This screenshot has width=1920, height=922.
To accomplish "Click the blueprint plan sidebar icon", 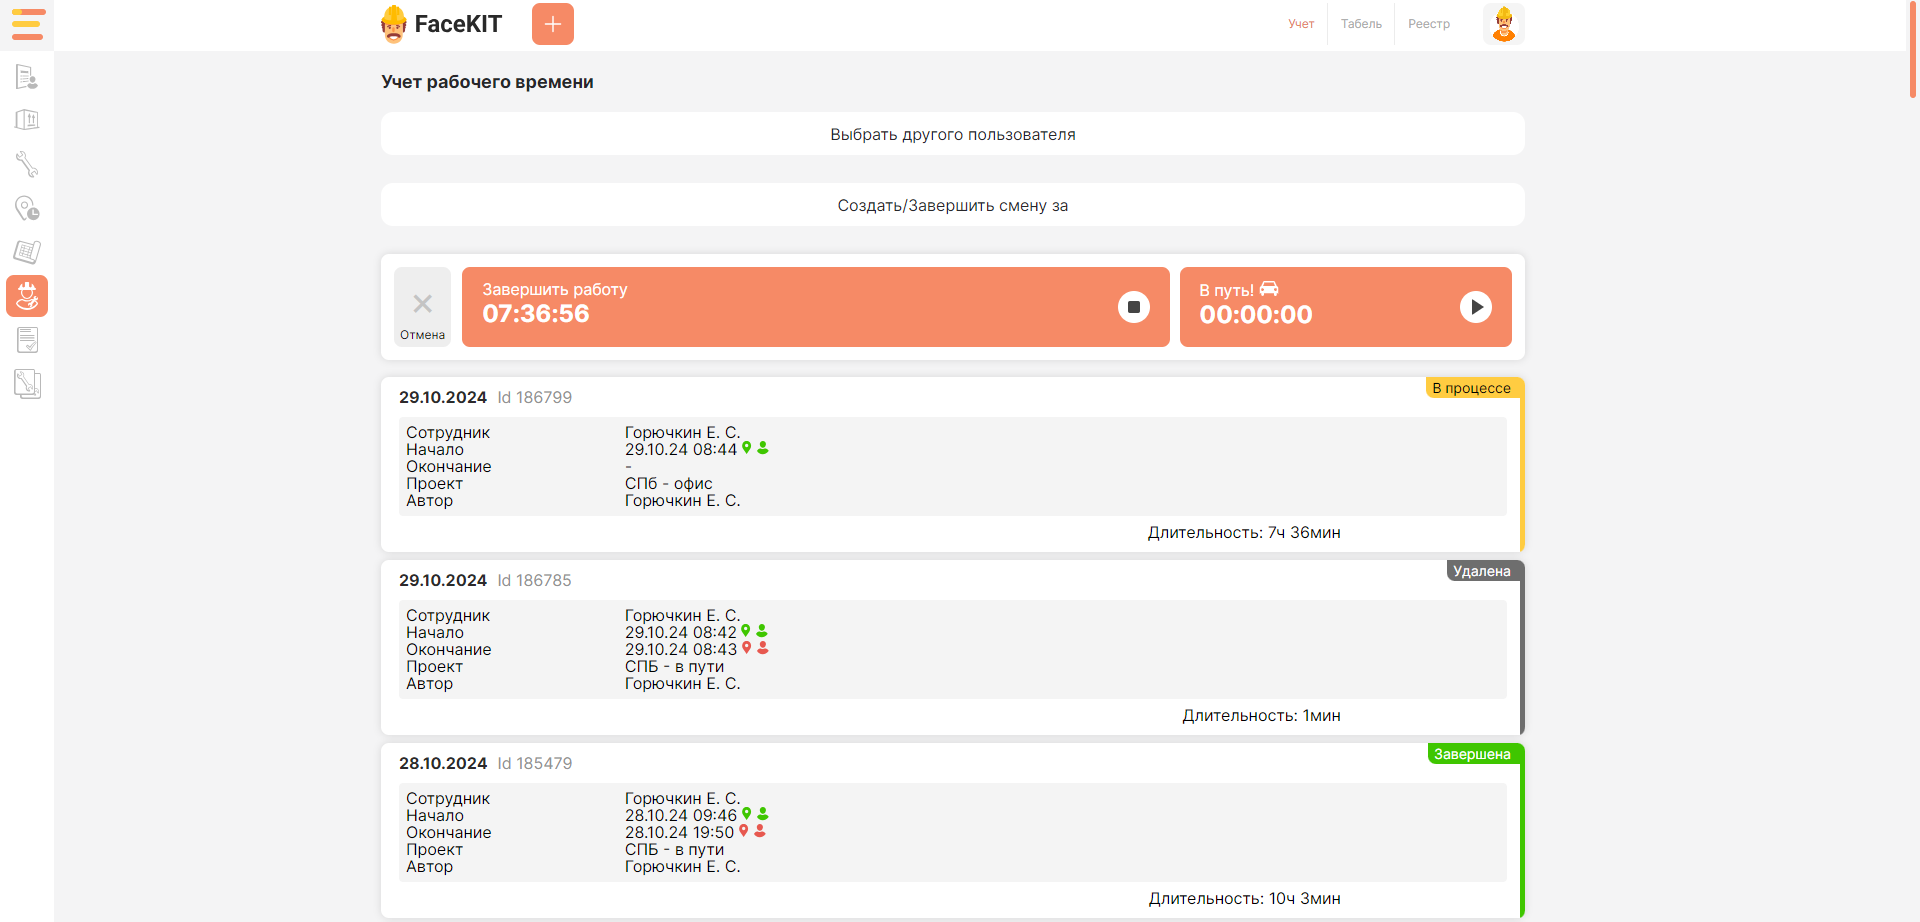I will 27,252.
